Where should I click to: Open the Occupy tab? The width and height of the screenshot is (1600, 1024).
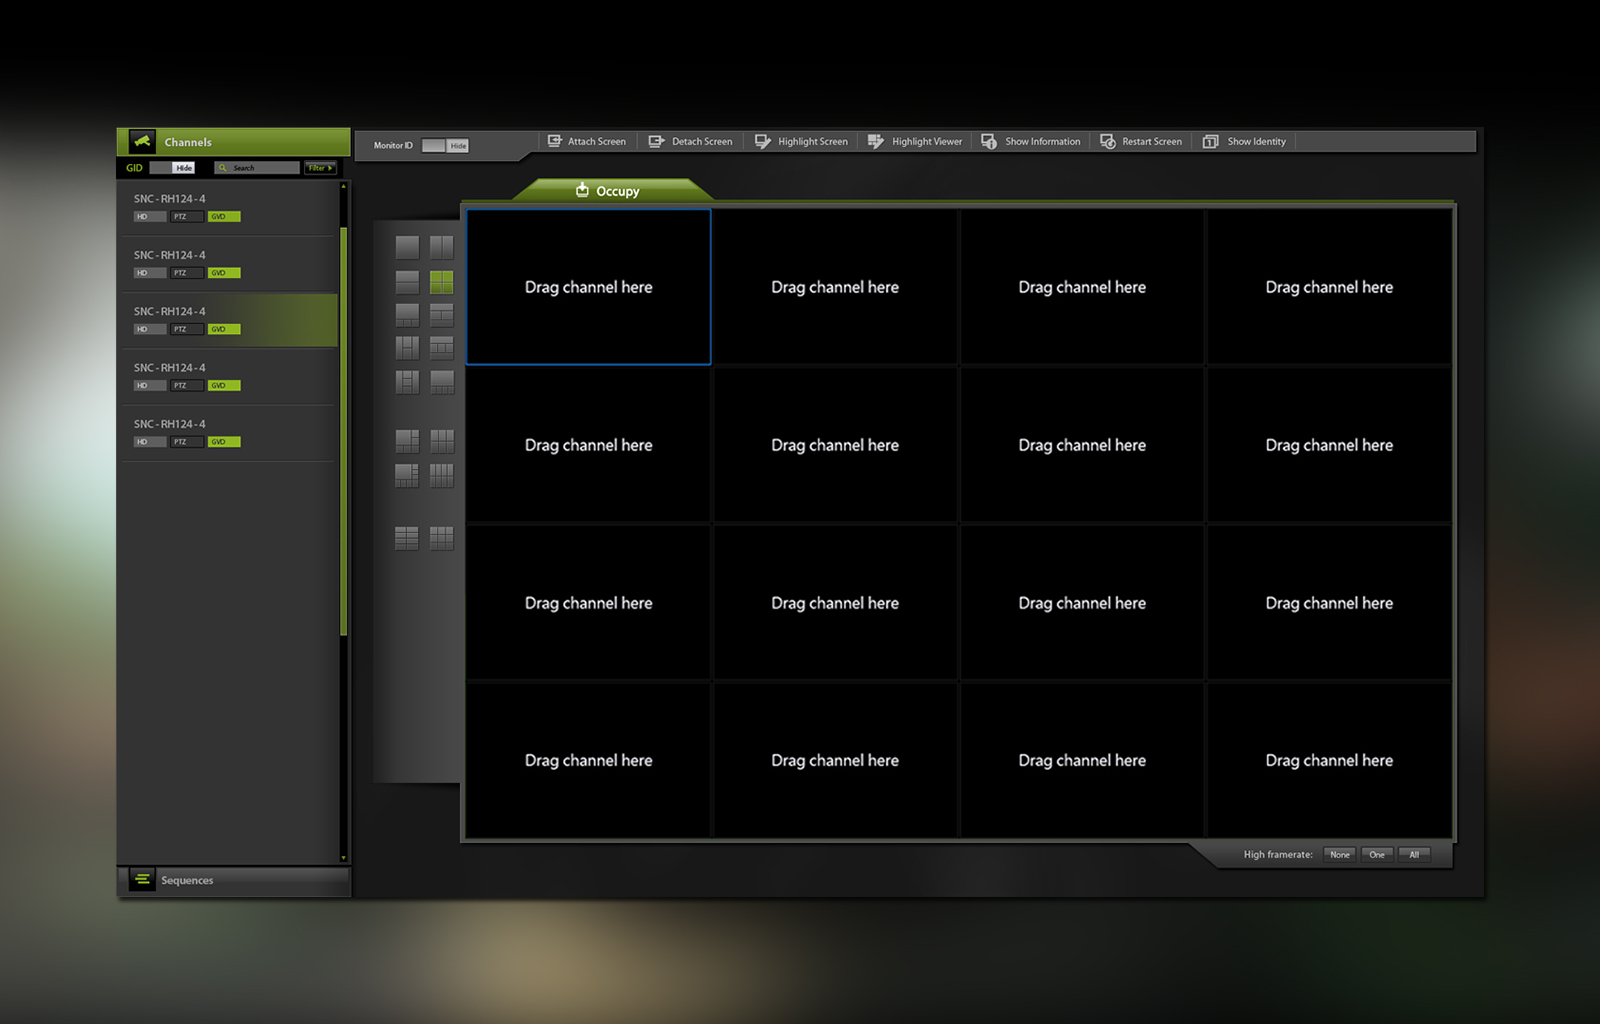(608, 191)
